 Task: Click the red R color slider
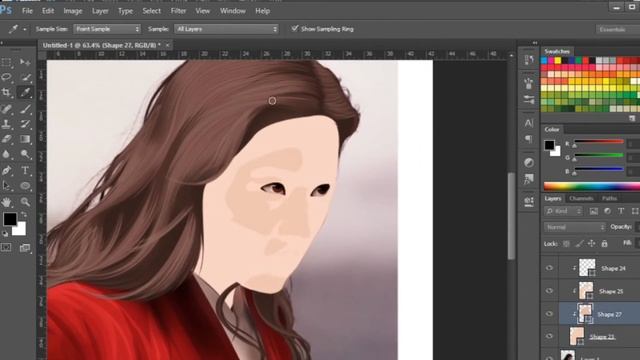click(598, 142)
